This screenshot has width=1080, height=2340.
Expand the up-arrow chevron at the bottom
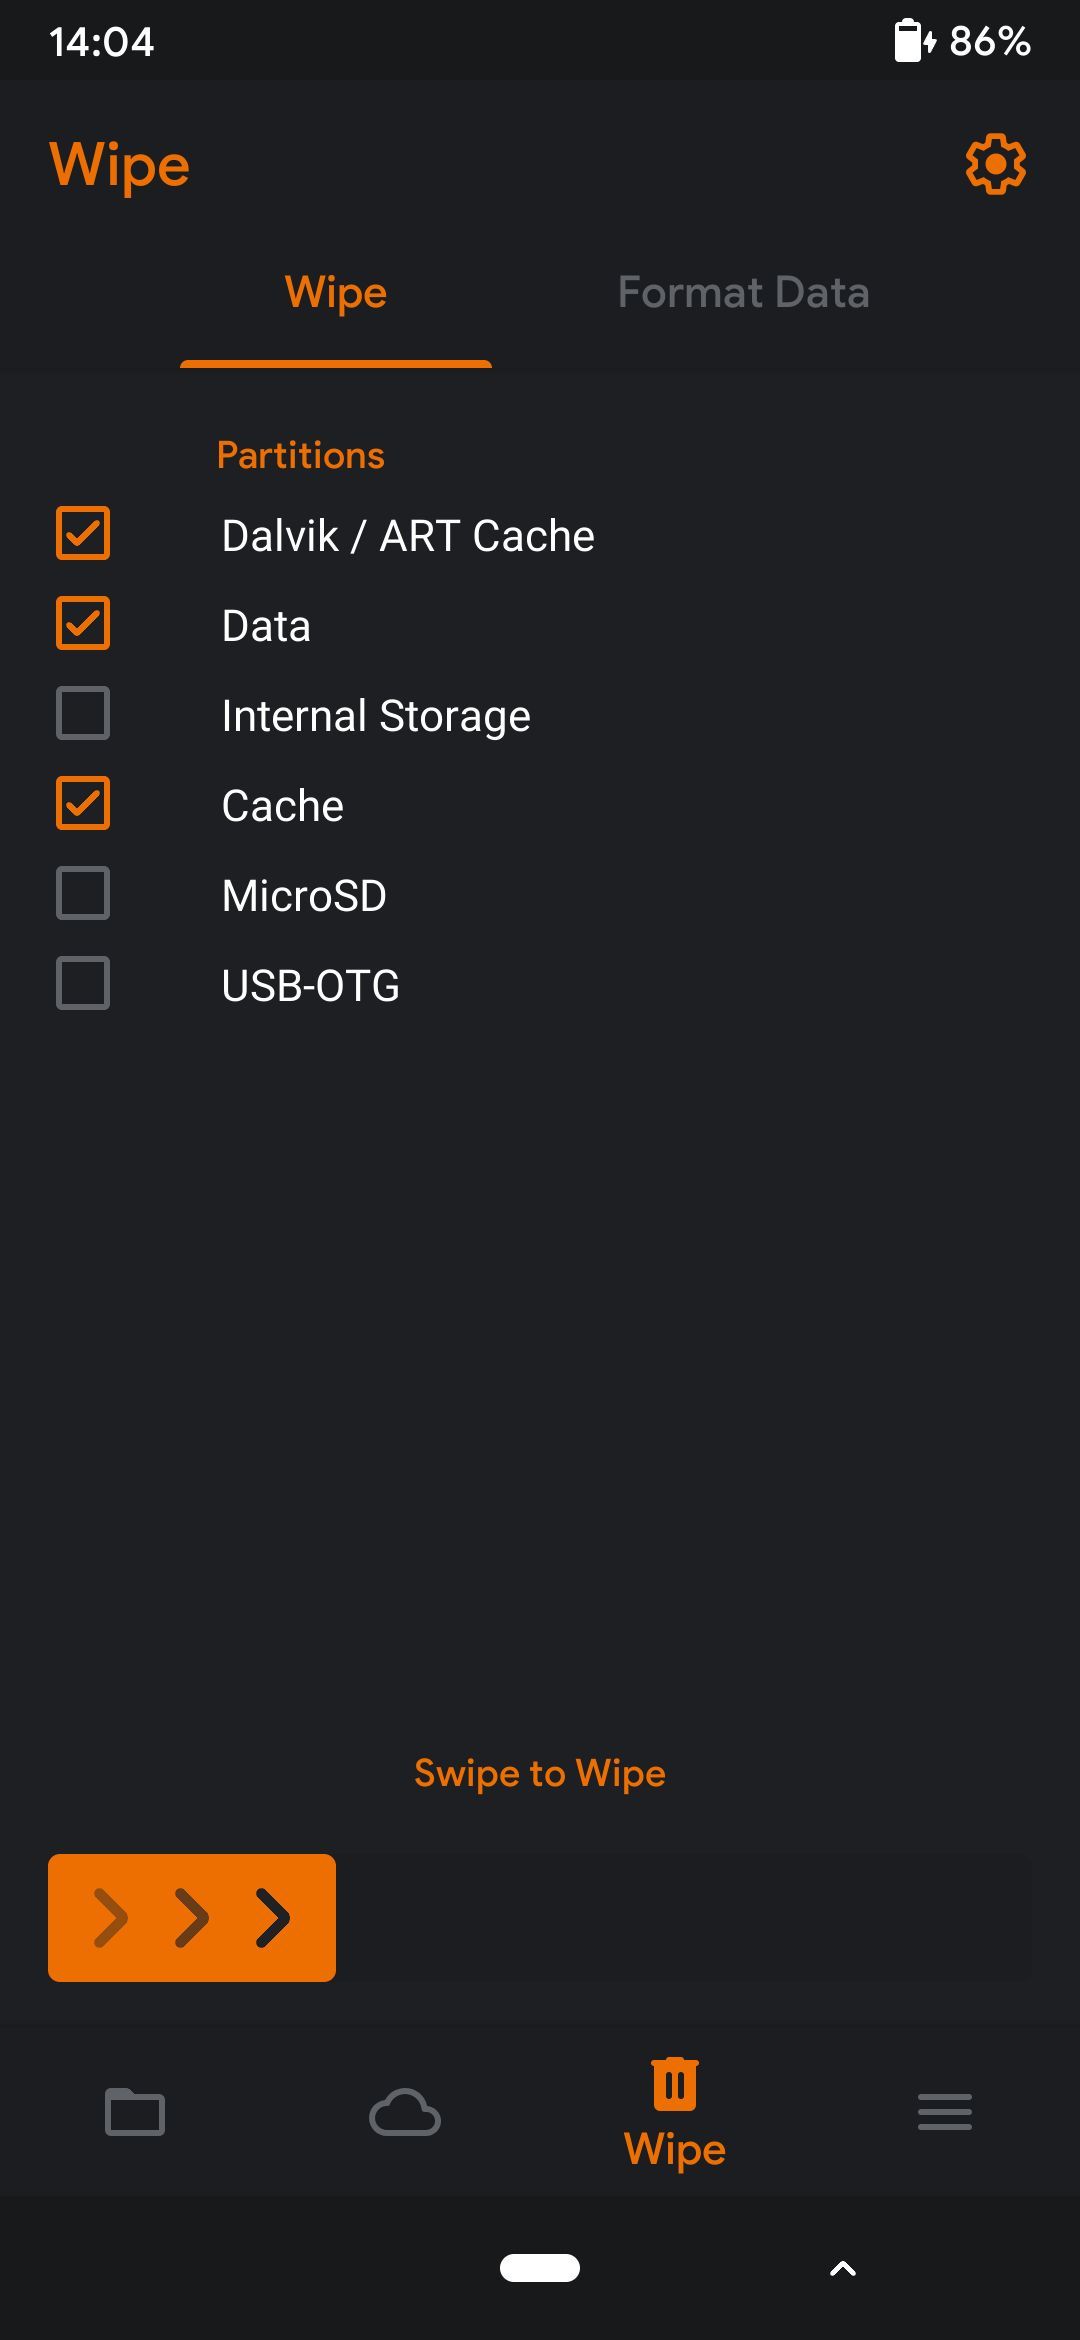coord(843,2269)
